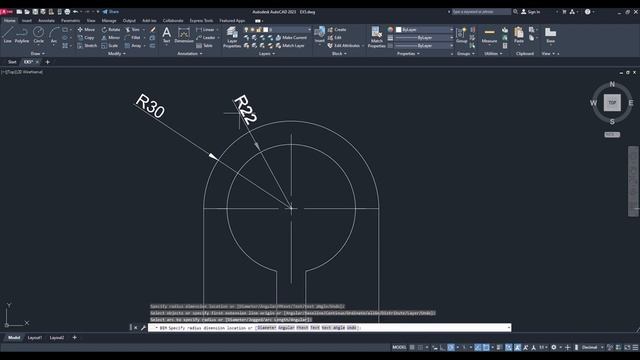The image size is (640, 360).
Task: Click the Stretch tool
Action: pyautogui.click(x=87, y=46)
